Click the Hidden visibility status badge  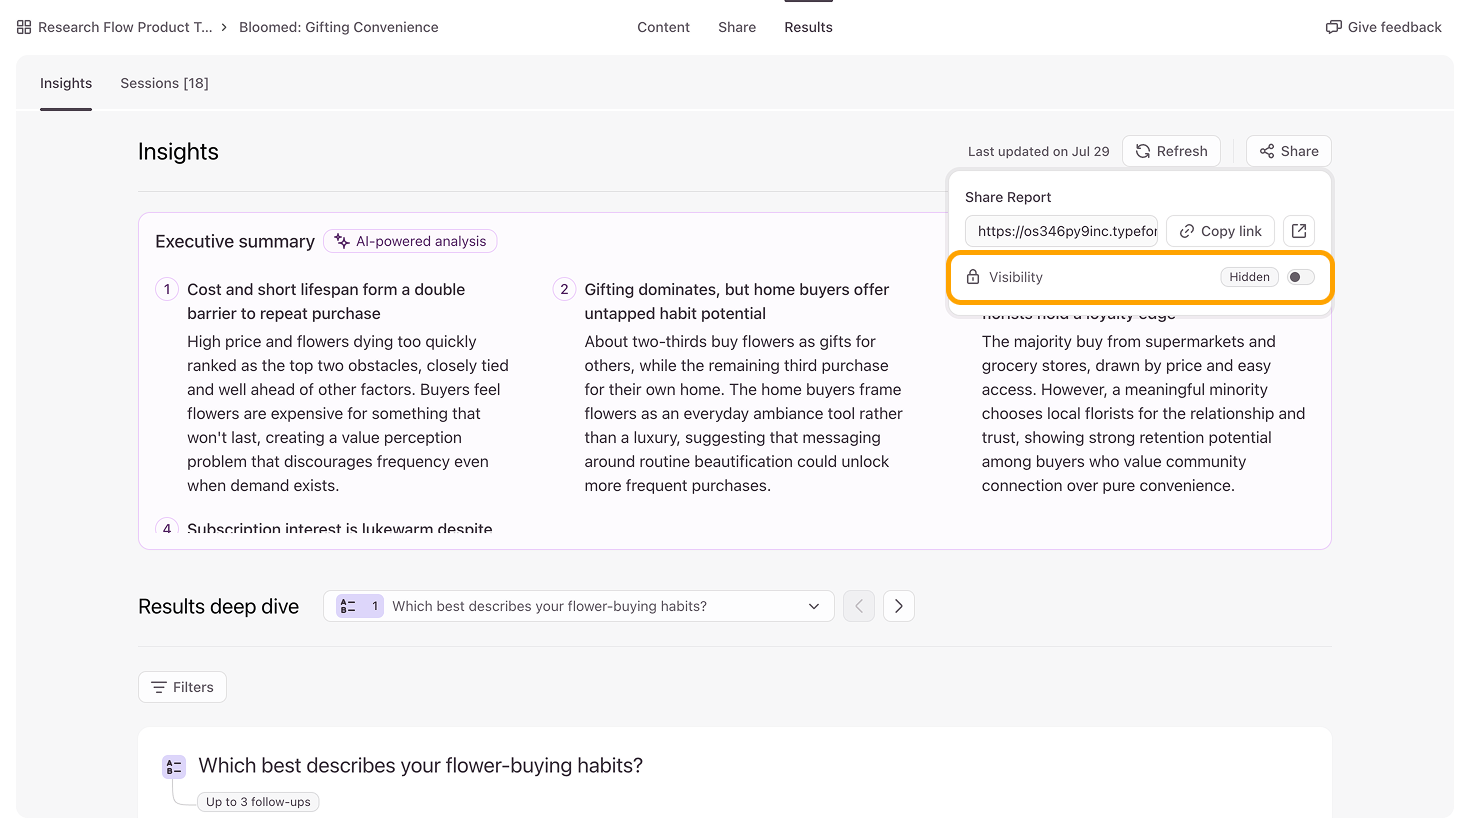(x=1249, y=277)
